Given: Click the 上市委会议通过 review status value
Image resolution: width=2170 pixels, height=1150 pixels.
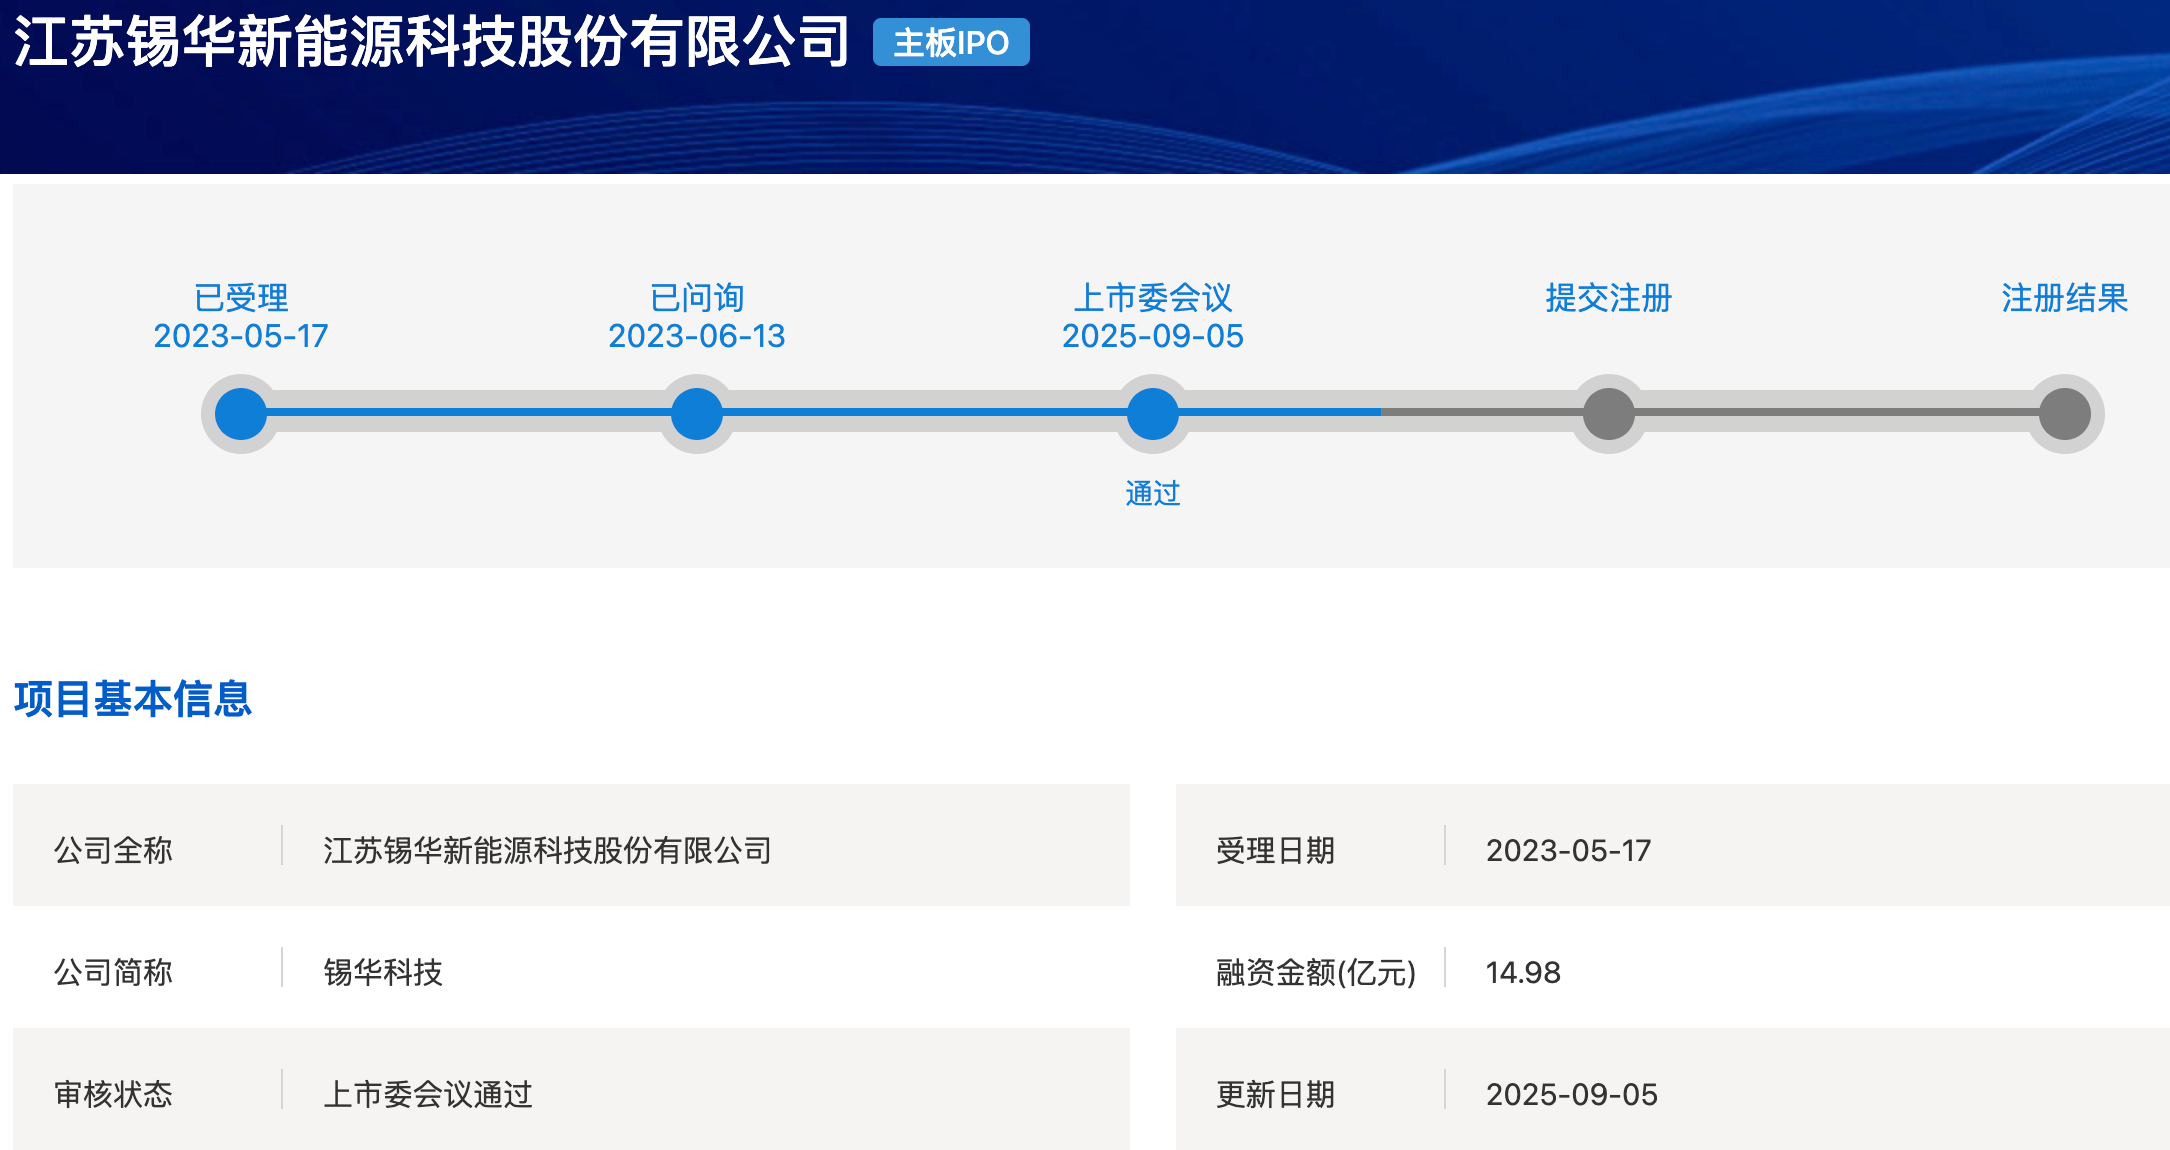Looking at the screenshot, I should coord(428,1094).
